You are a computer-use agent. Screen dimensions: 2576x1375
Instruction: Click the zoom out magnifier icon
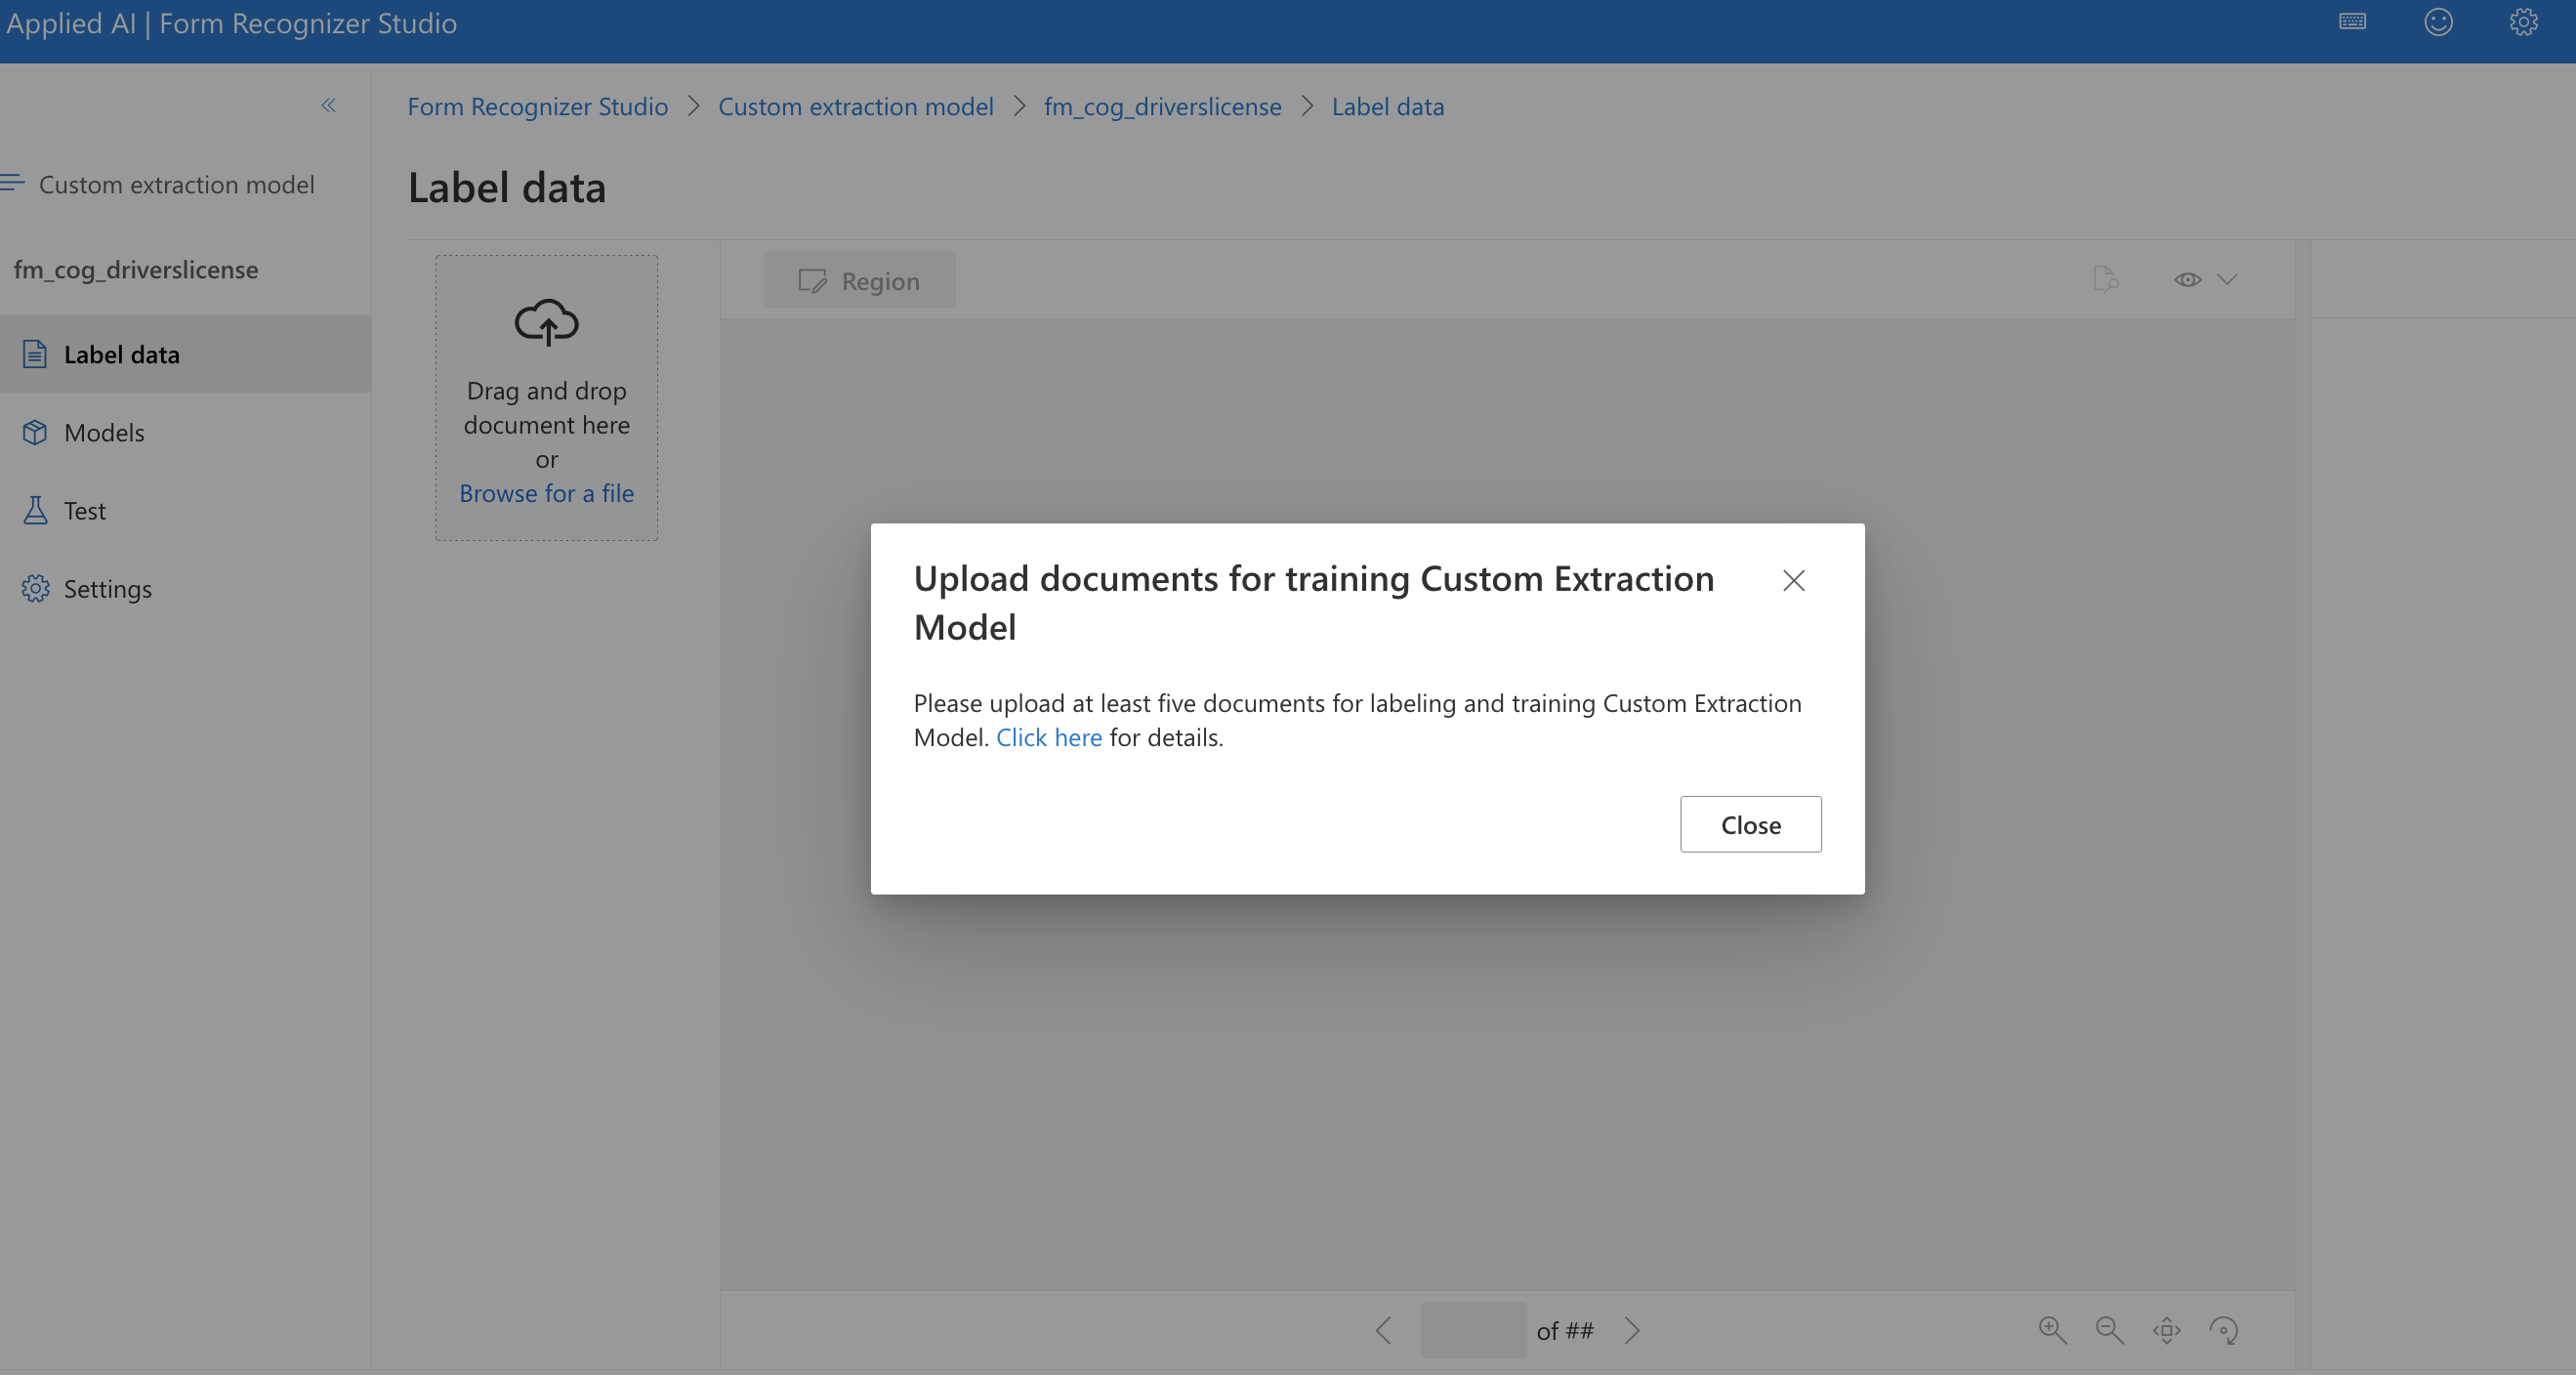point(2109,1329)
